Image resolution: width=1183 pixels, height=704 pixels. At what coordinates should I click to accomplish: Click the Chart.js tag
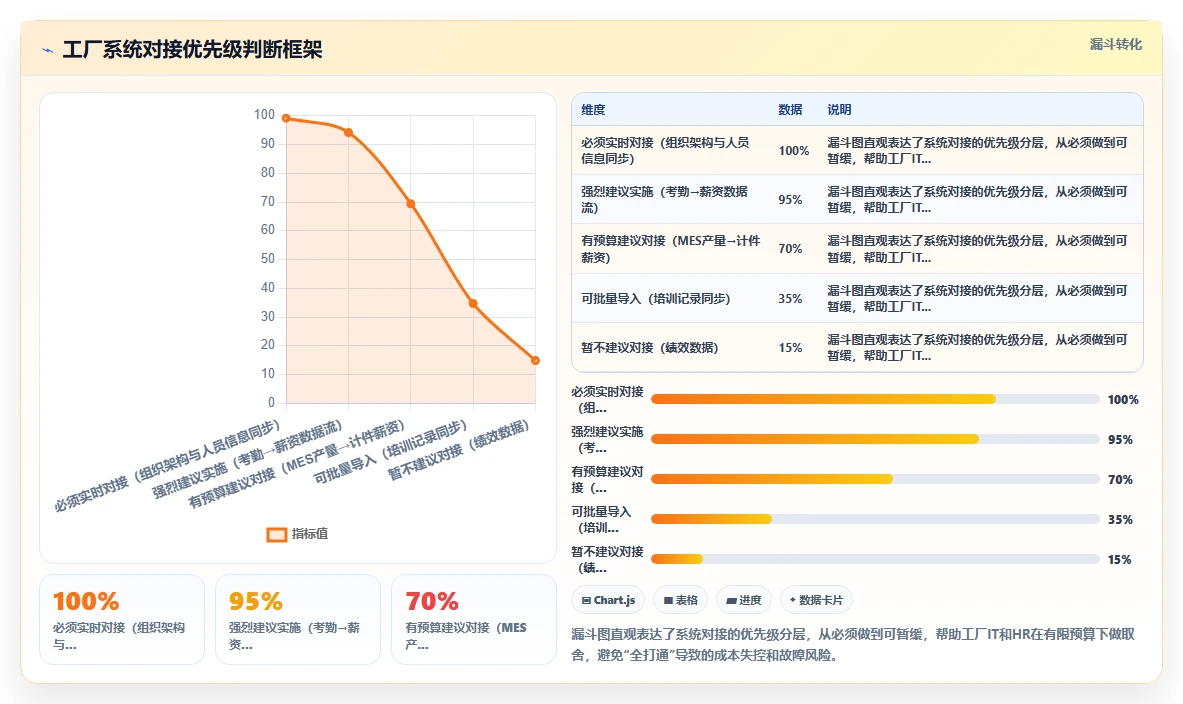[608, 600]
